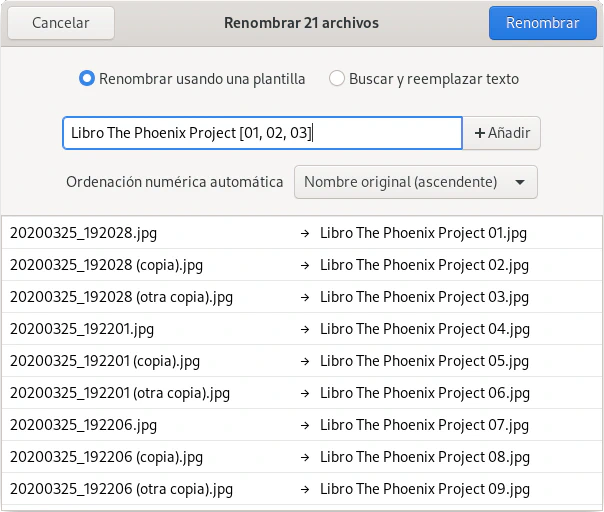
Task: Open 'Nombre original (ascendente)' sort dropdown
Action: tap(415, 182)
